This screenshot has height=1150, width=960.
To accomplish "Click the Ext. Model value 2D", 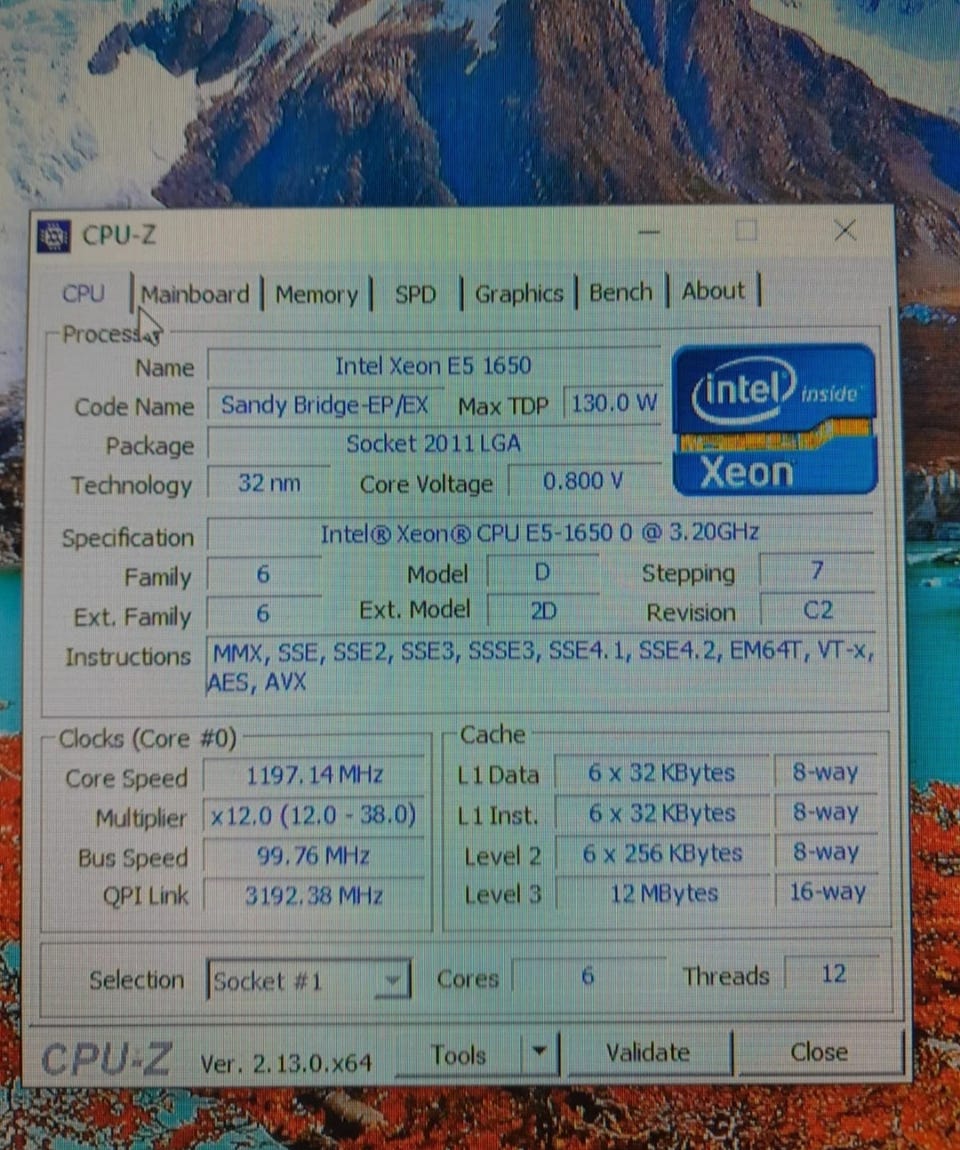I will [543, 611].
